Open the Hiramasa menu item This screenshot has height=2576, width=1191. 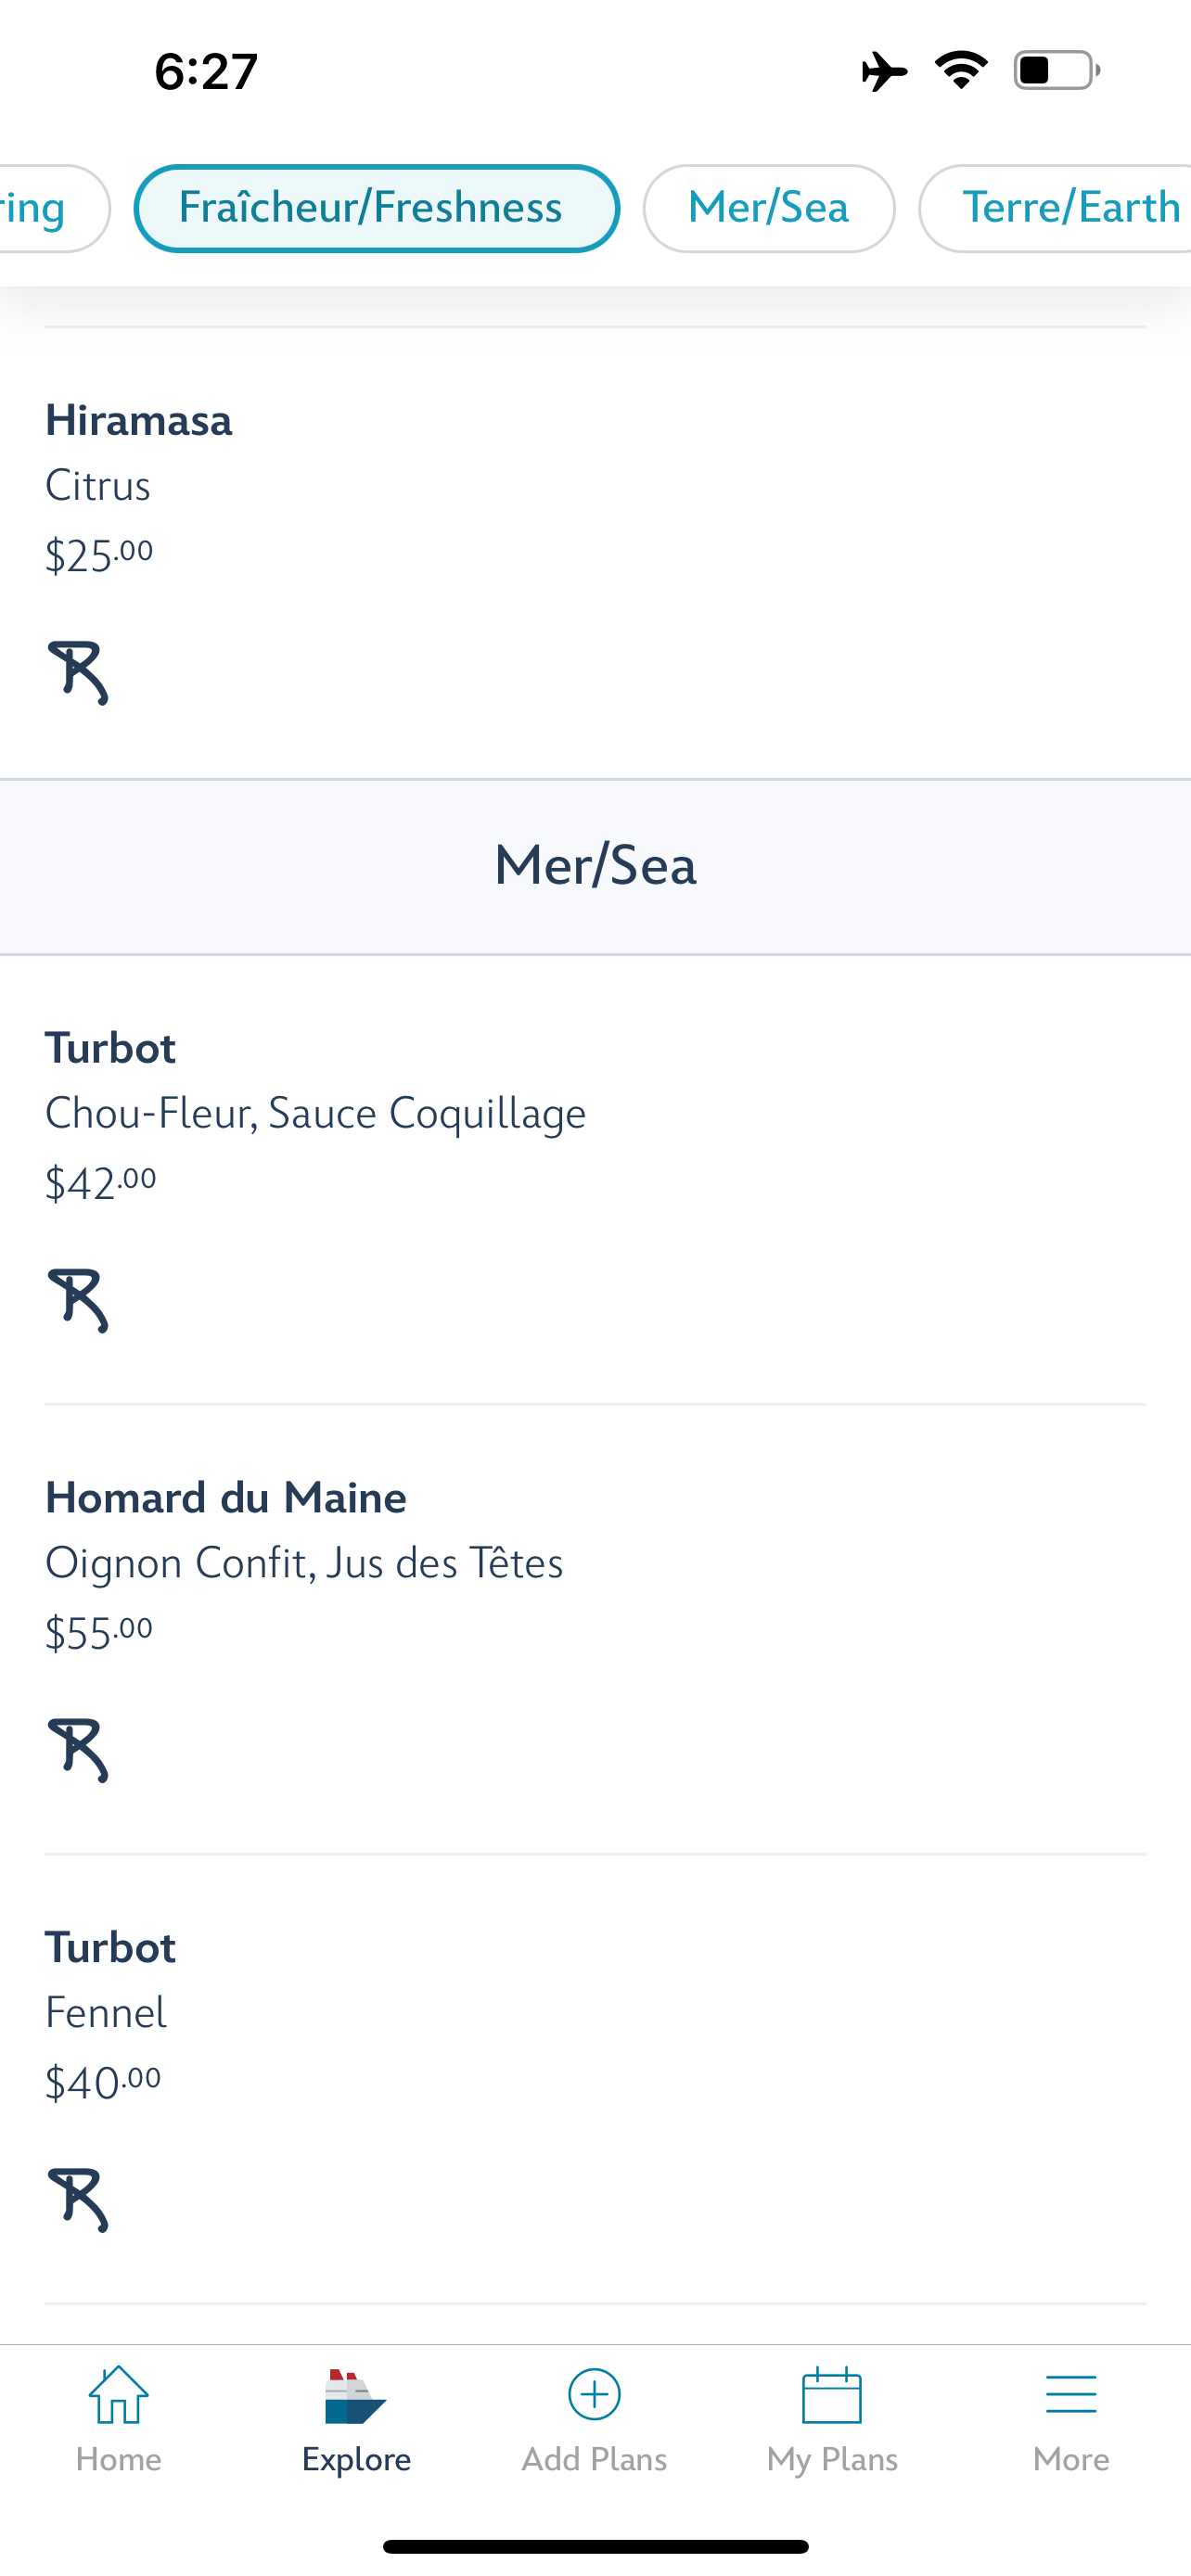click(x=139, y=421)
